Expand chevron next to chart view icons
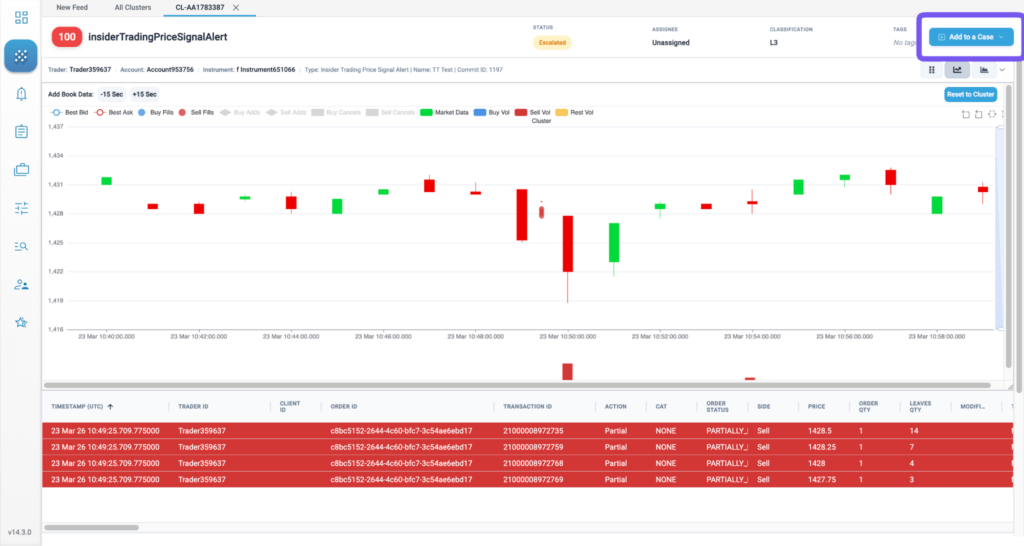This screenshot has width=1024, height=546. tap(1002, 70)
